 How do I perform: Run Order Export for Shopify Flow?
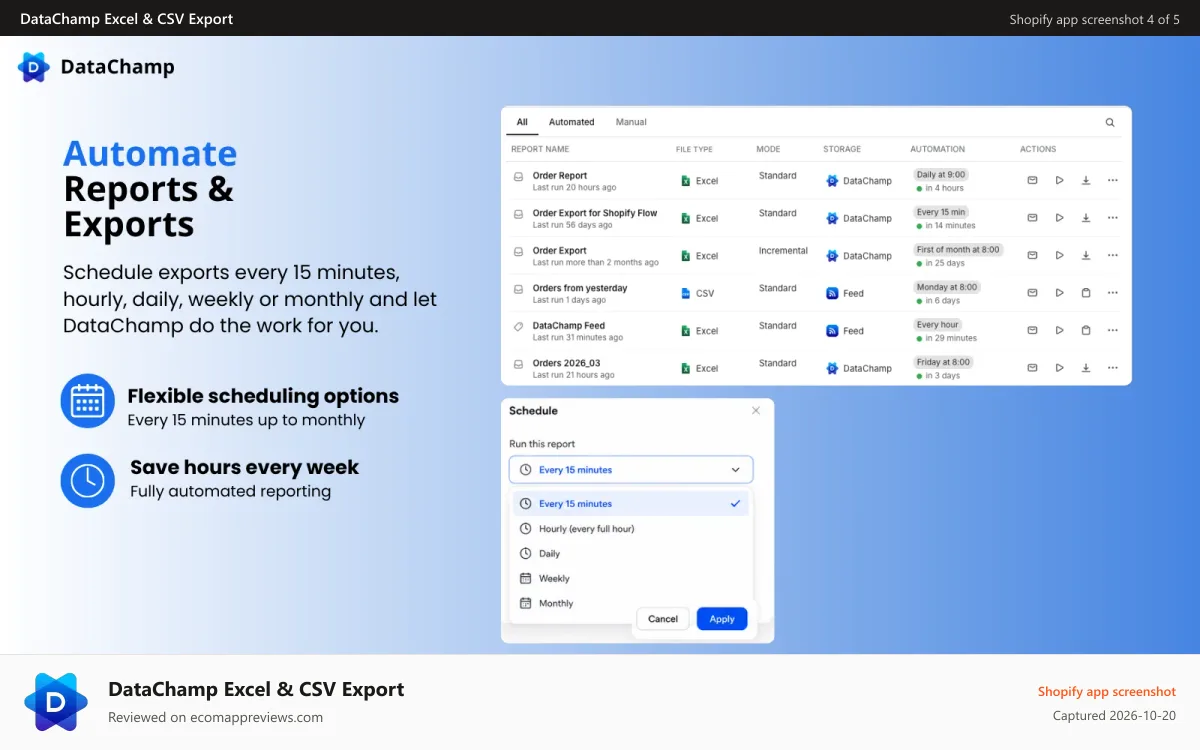(x=1059, y=218)
